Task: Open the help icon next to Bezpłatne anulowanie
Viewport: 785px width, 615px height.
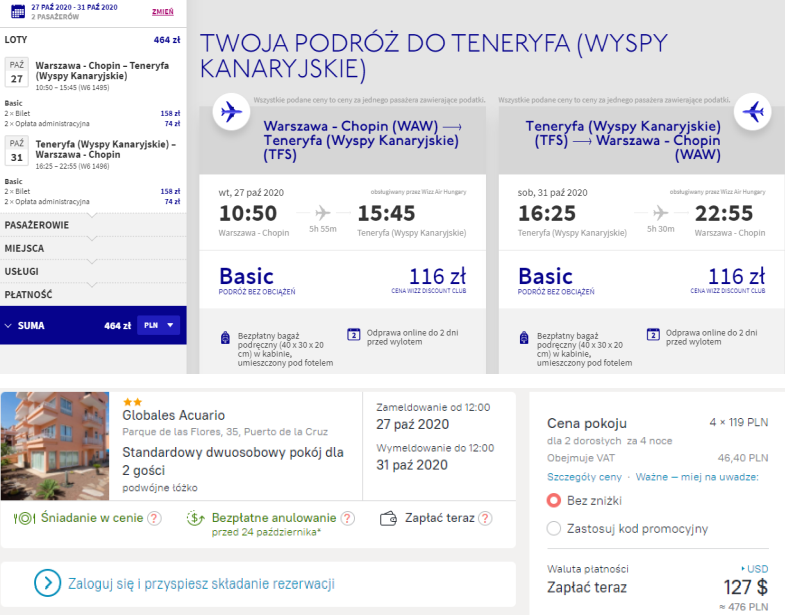Action: pos(348,518)
